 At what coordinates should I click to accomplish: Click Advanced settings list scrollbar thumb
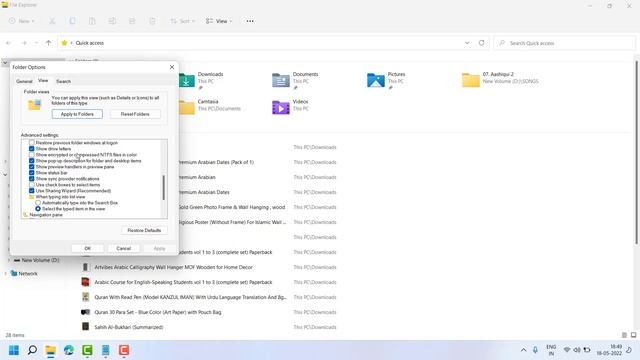click(164, 187)
